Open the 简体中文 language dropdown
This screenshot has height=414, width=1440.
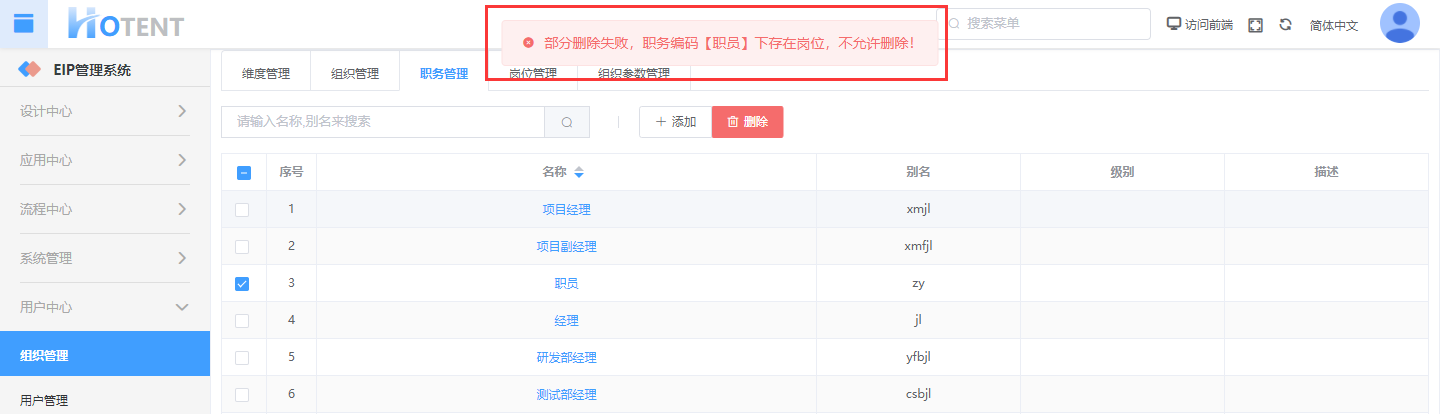coord(1334,25)
